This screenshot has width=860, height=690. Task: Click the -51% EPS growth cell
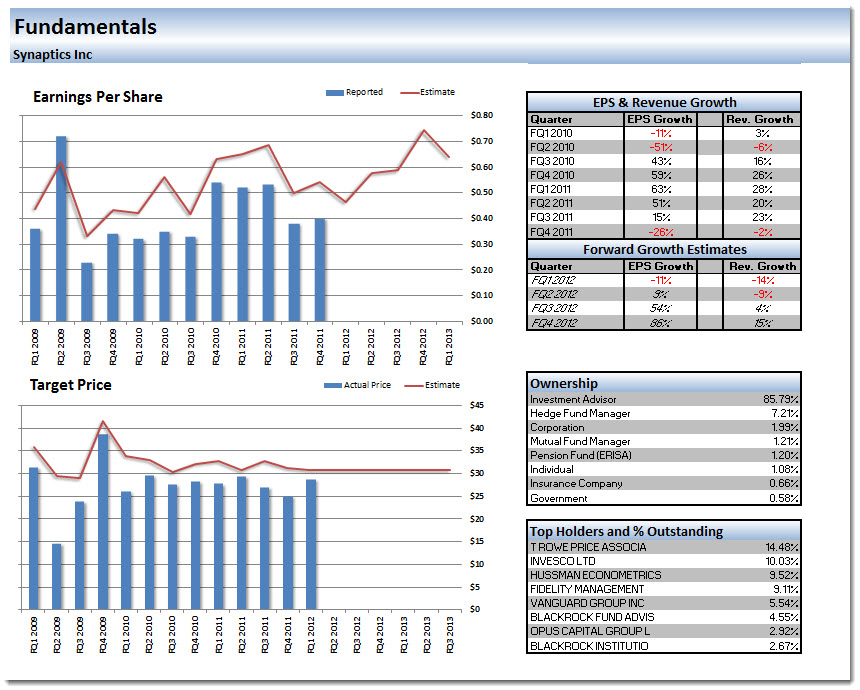661,148
